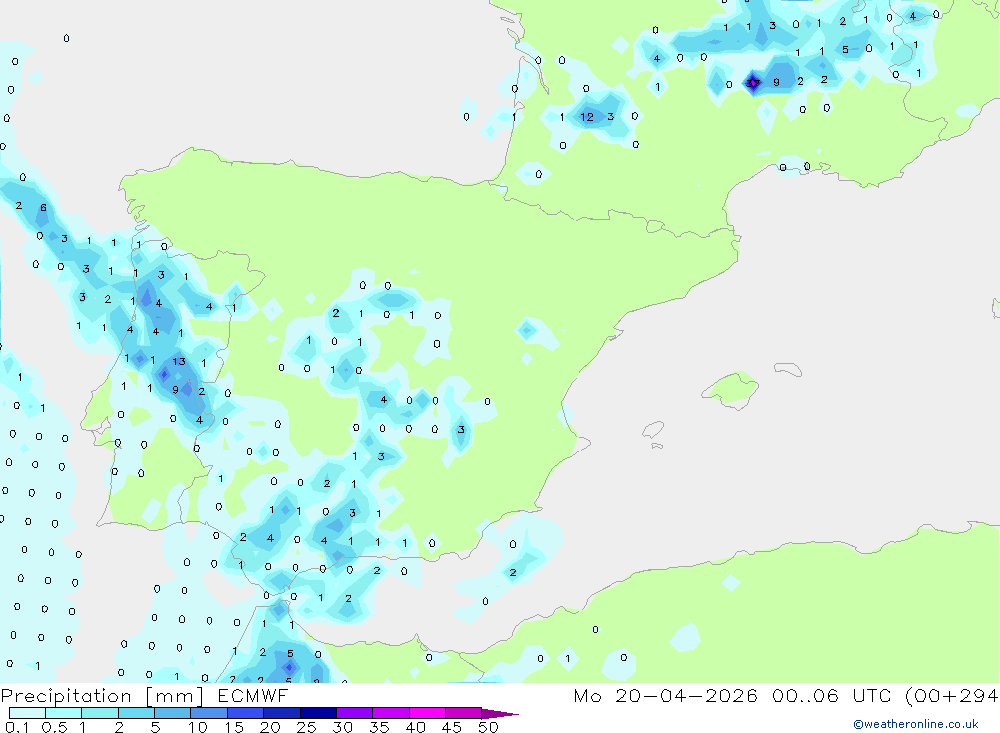
Task: Click the '10' legend scale label
Action: (198, 727)
